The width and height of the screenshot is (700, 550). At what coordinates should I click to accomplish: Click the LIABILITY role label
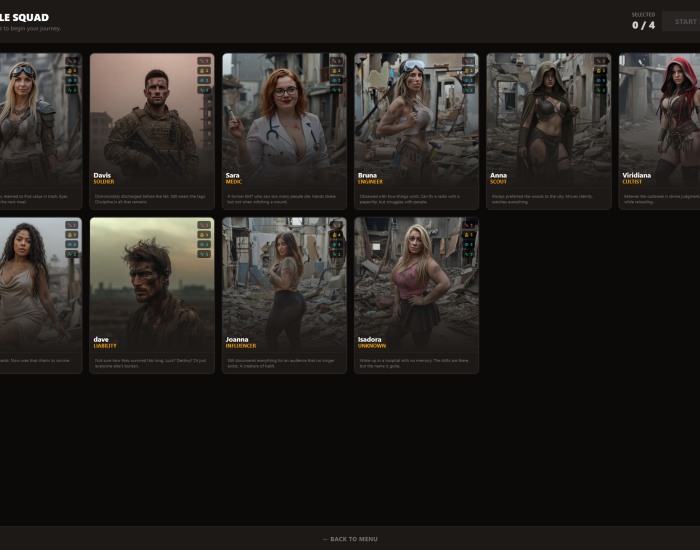[105, 346]
